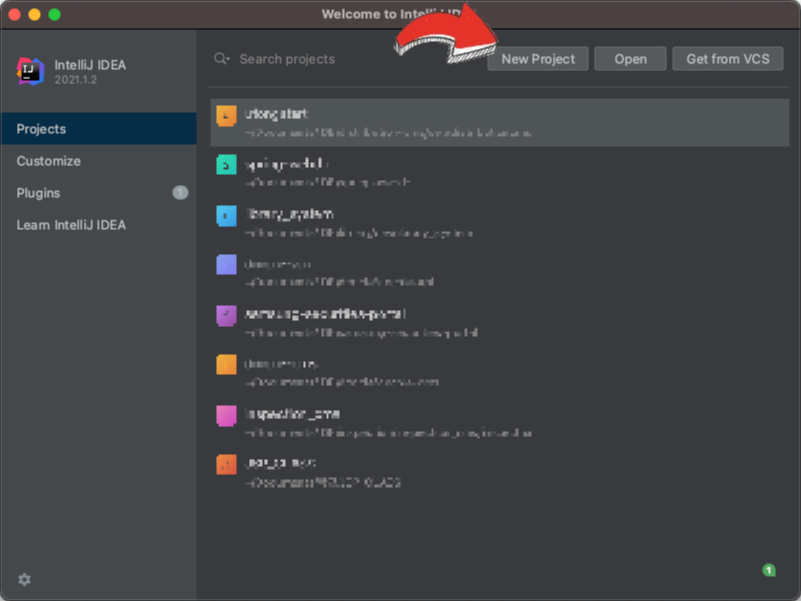Viewport: 801px width, 601px height.
Task: Minimize window using the yellow button
Action: (34, 14)
